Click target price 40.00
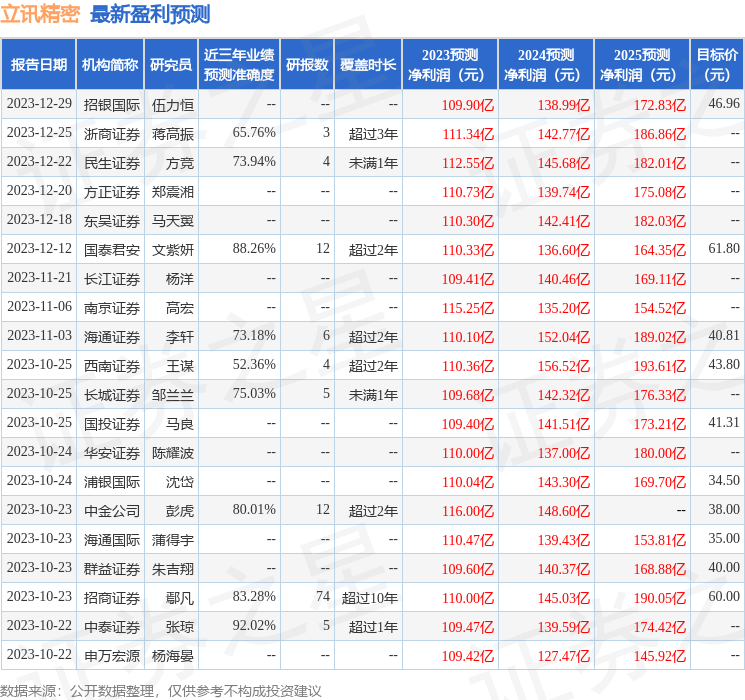The image size is (745, 700). click(724, 567)
